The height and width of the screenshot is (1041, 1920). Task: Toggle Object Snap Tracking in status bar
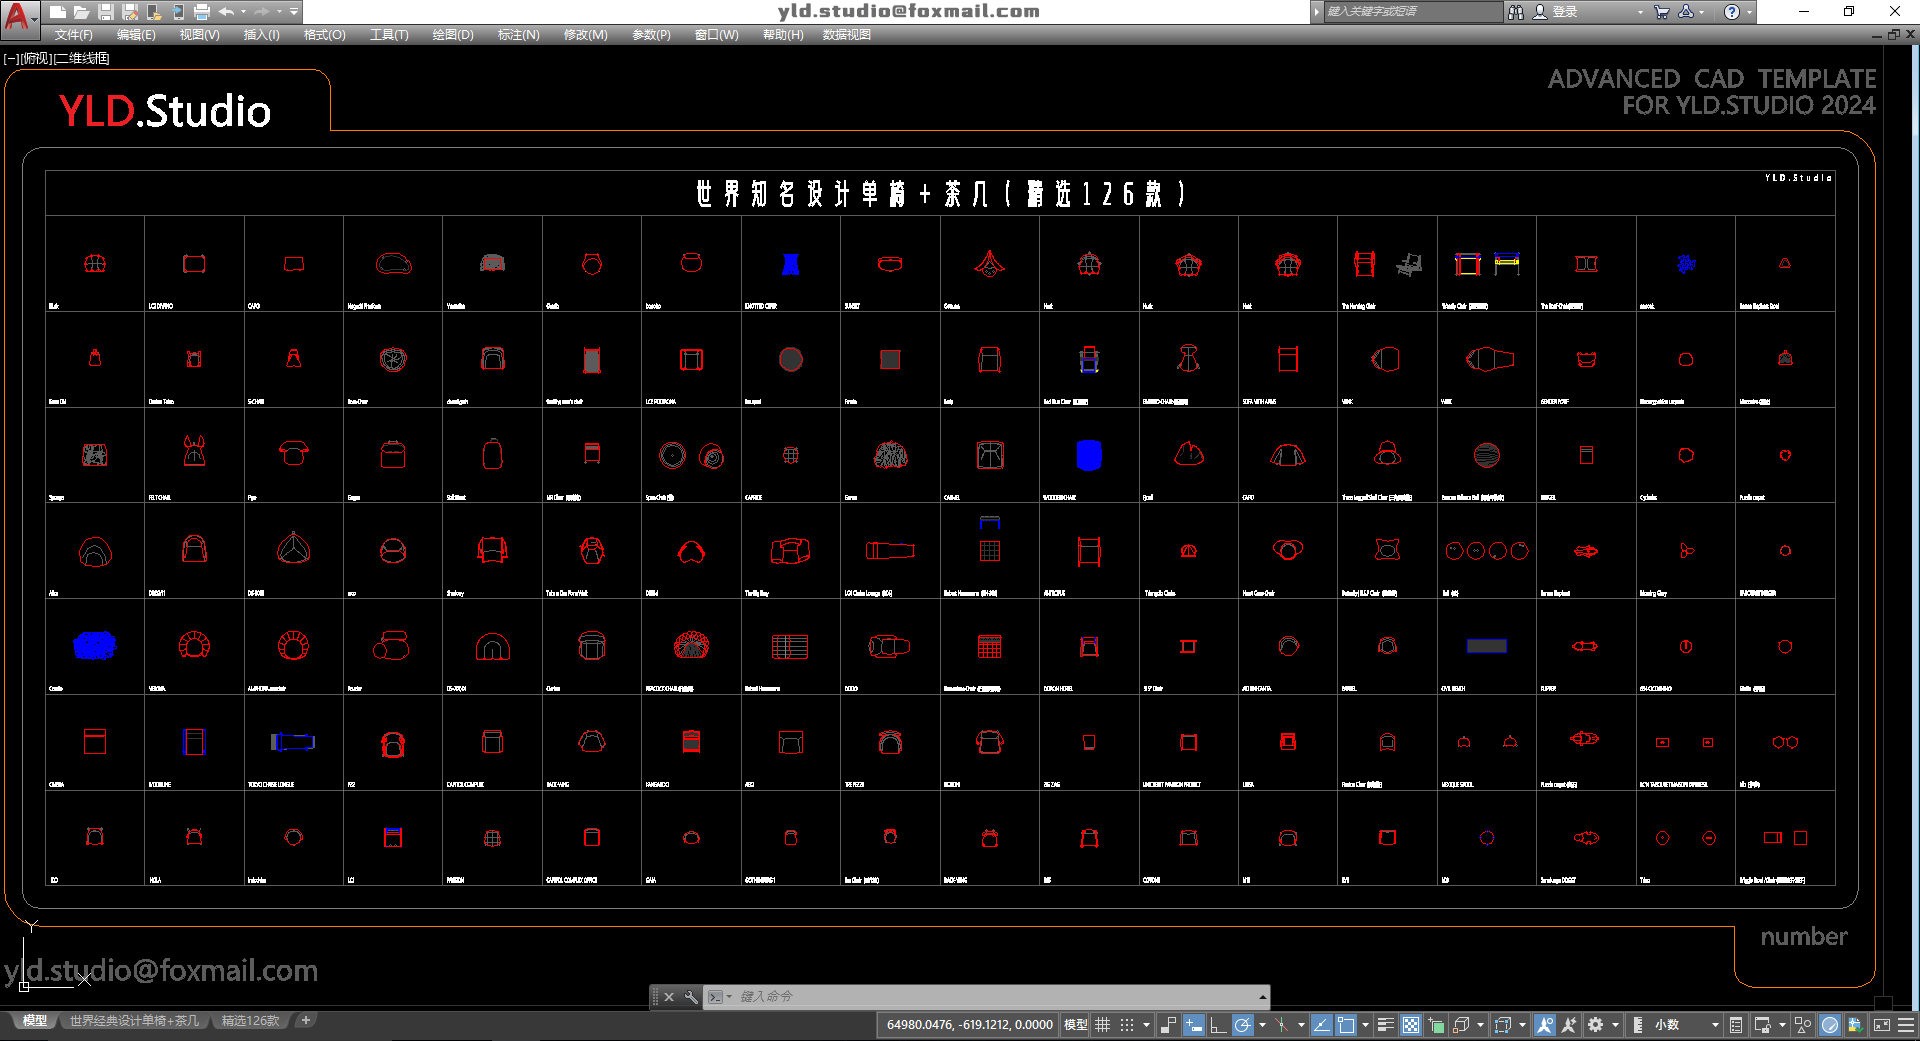click(1322, 1025)
